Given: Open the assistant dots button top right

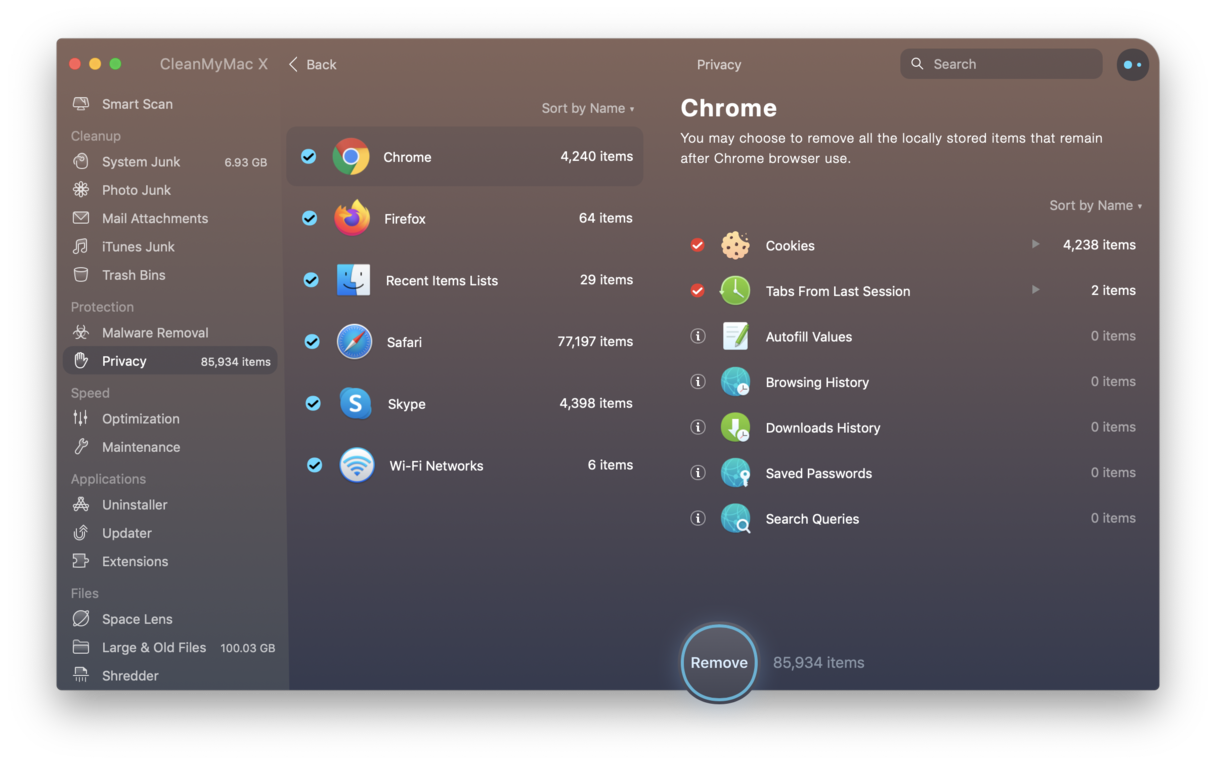Looking at the screenshot, I should (x=1132, y=64).
